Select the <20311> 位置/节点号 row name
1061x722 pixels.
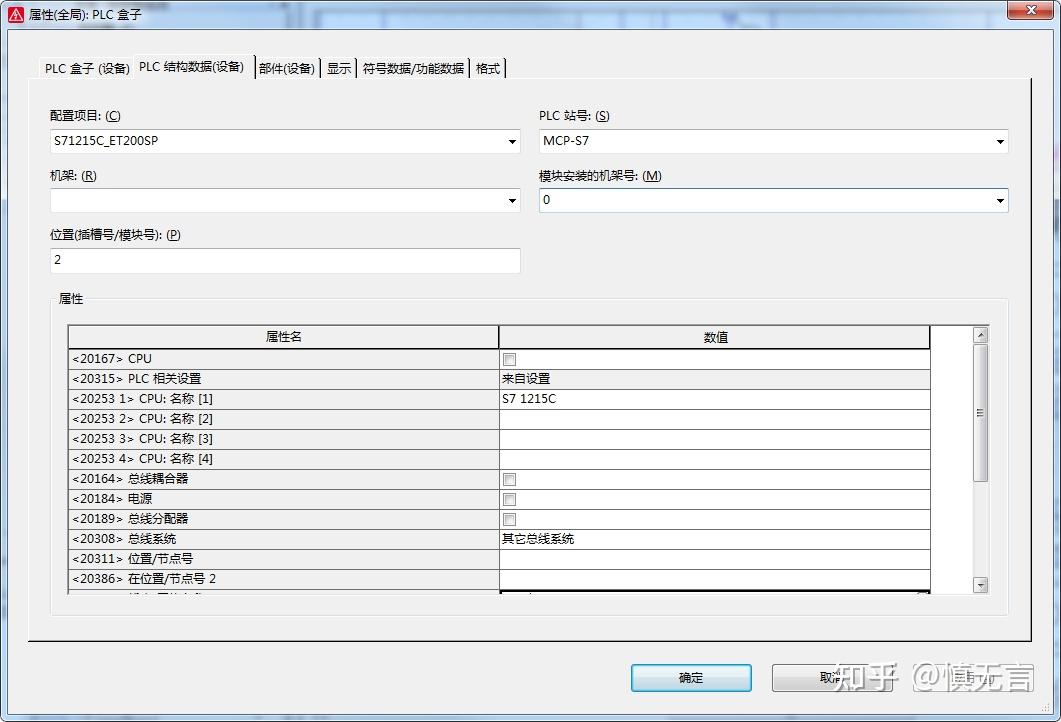[284, 559]
